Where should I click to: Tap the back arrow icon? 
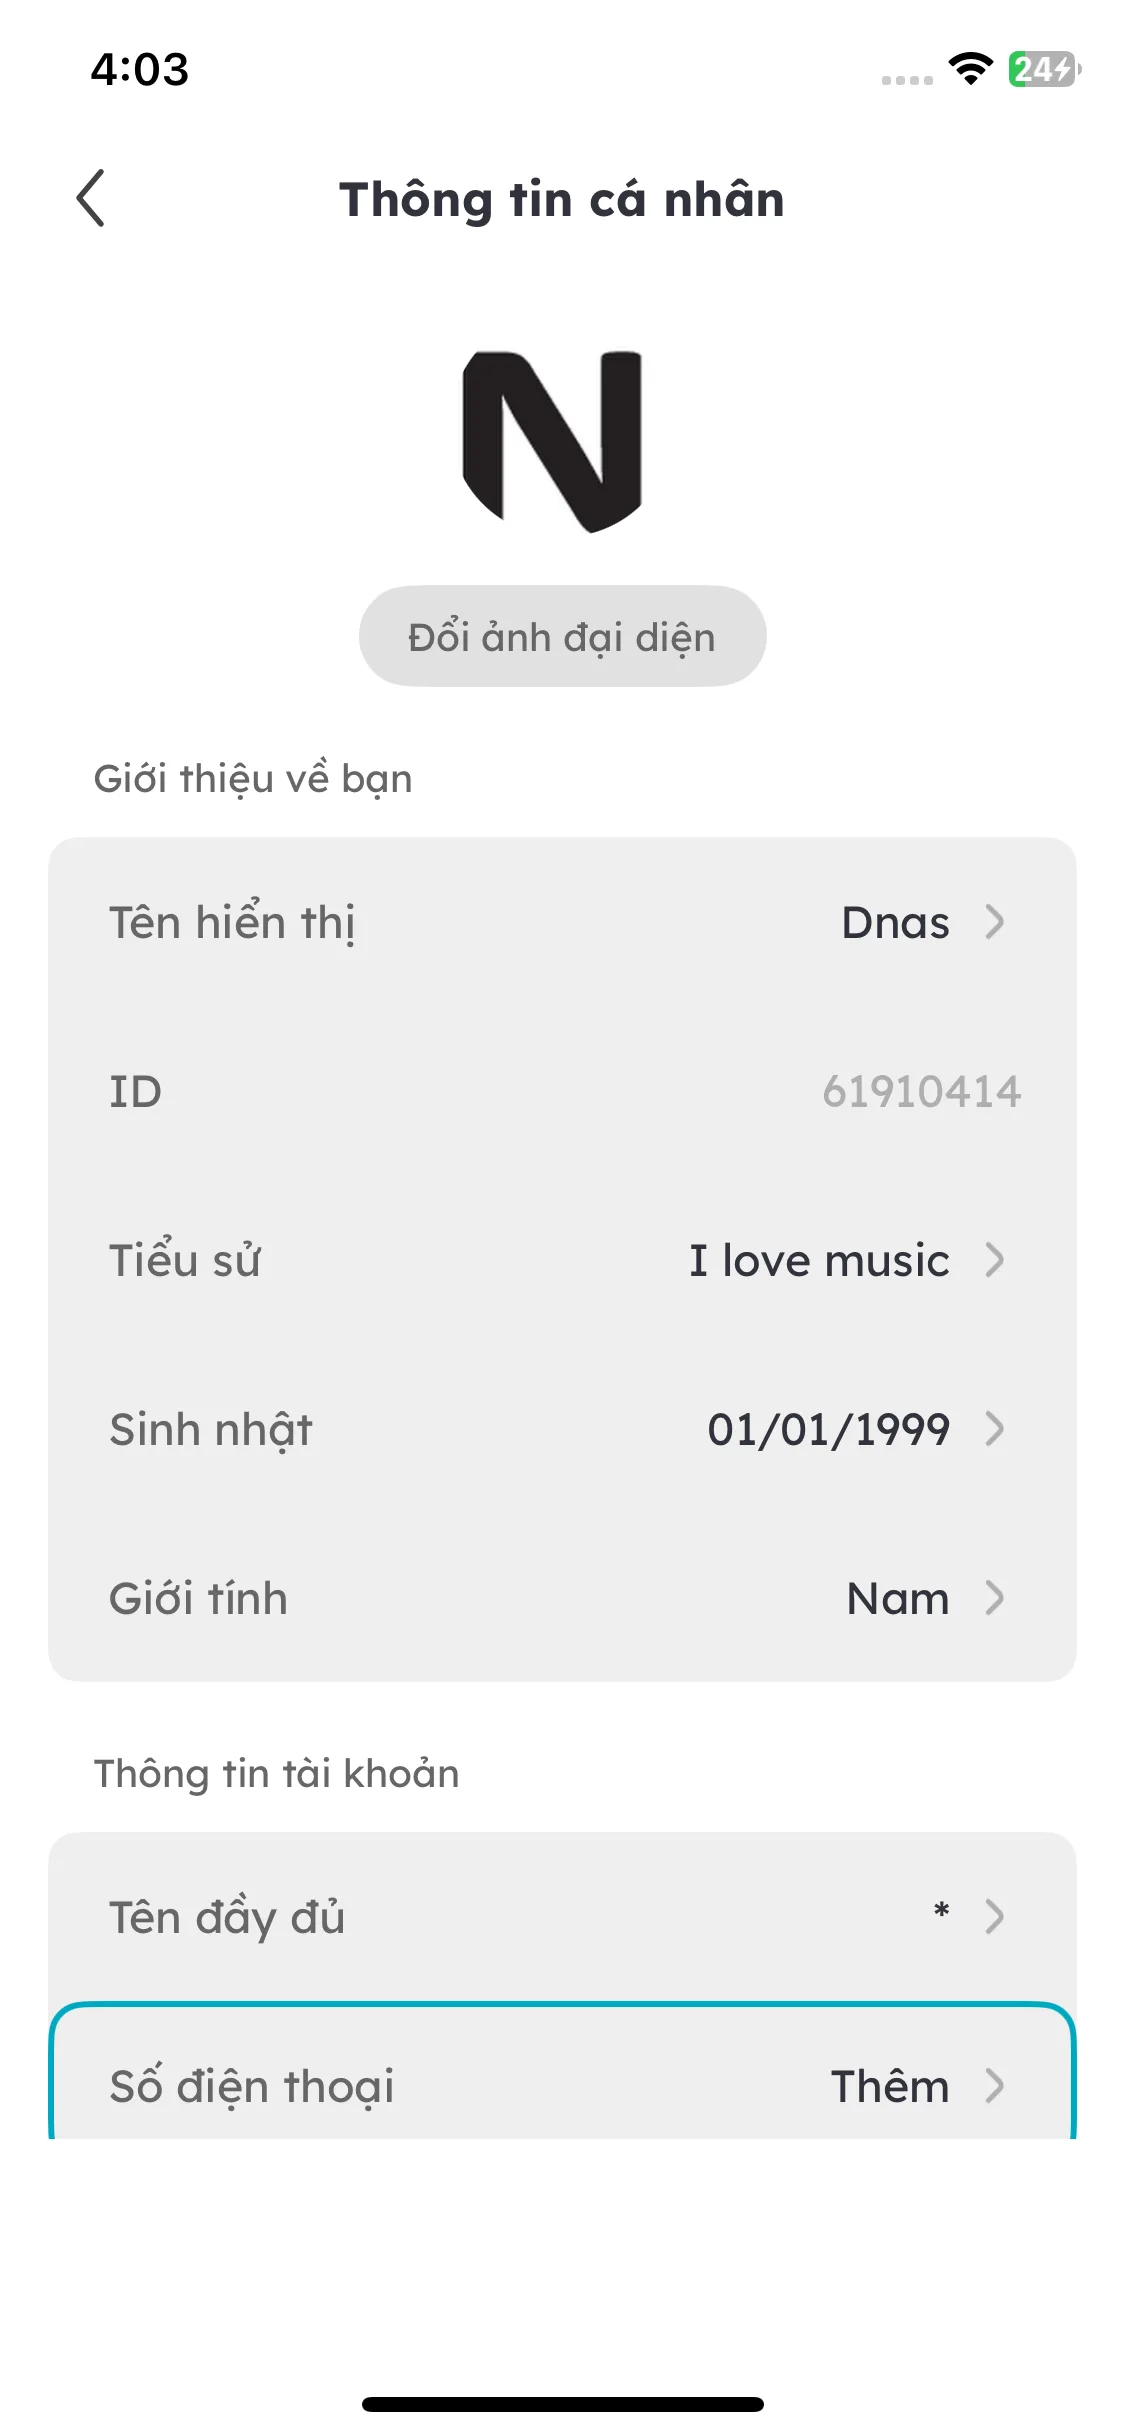pyautogui.click(x=90, y=198)
